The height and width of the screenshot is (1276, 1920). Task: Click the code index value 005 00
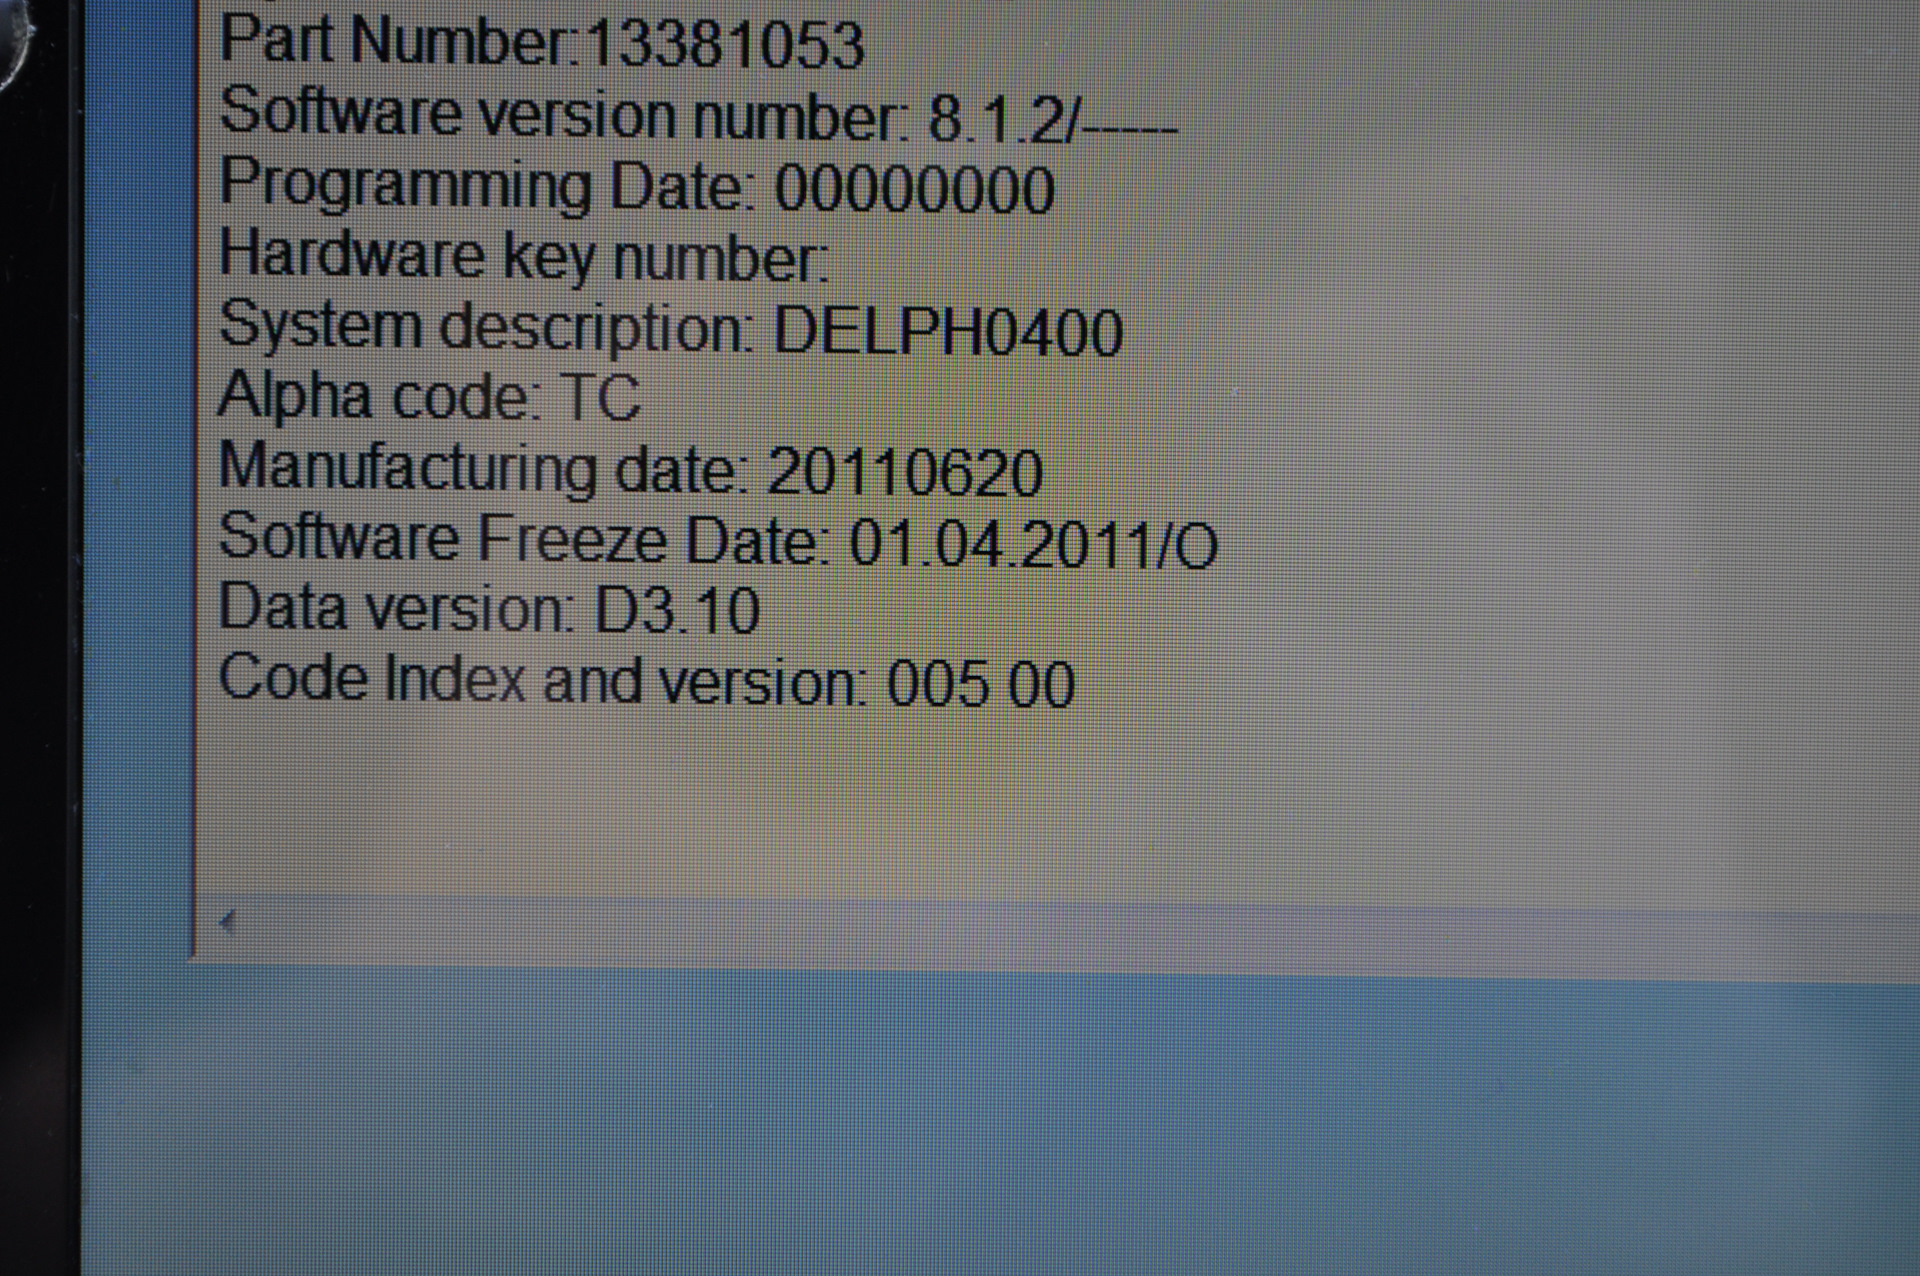click(x=981, y=684)
